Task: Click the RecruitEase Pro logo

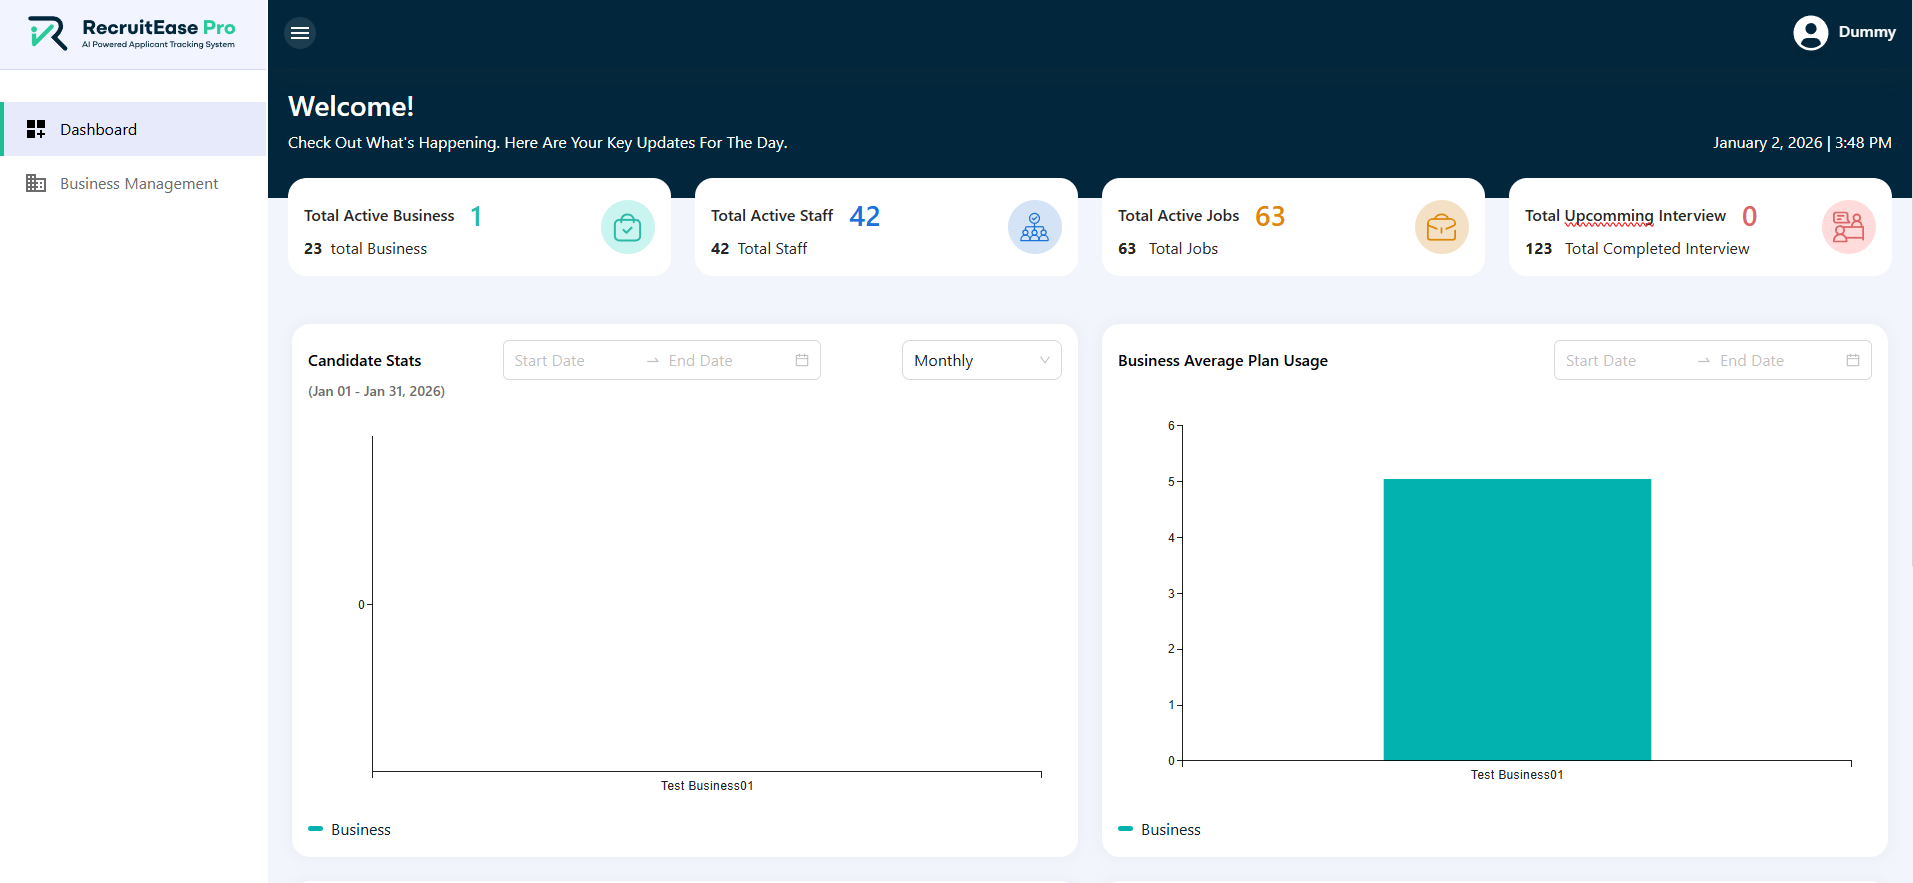Action: pos(132,33)
